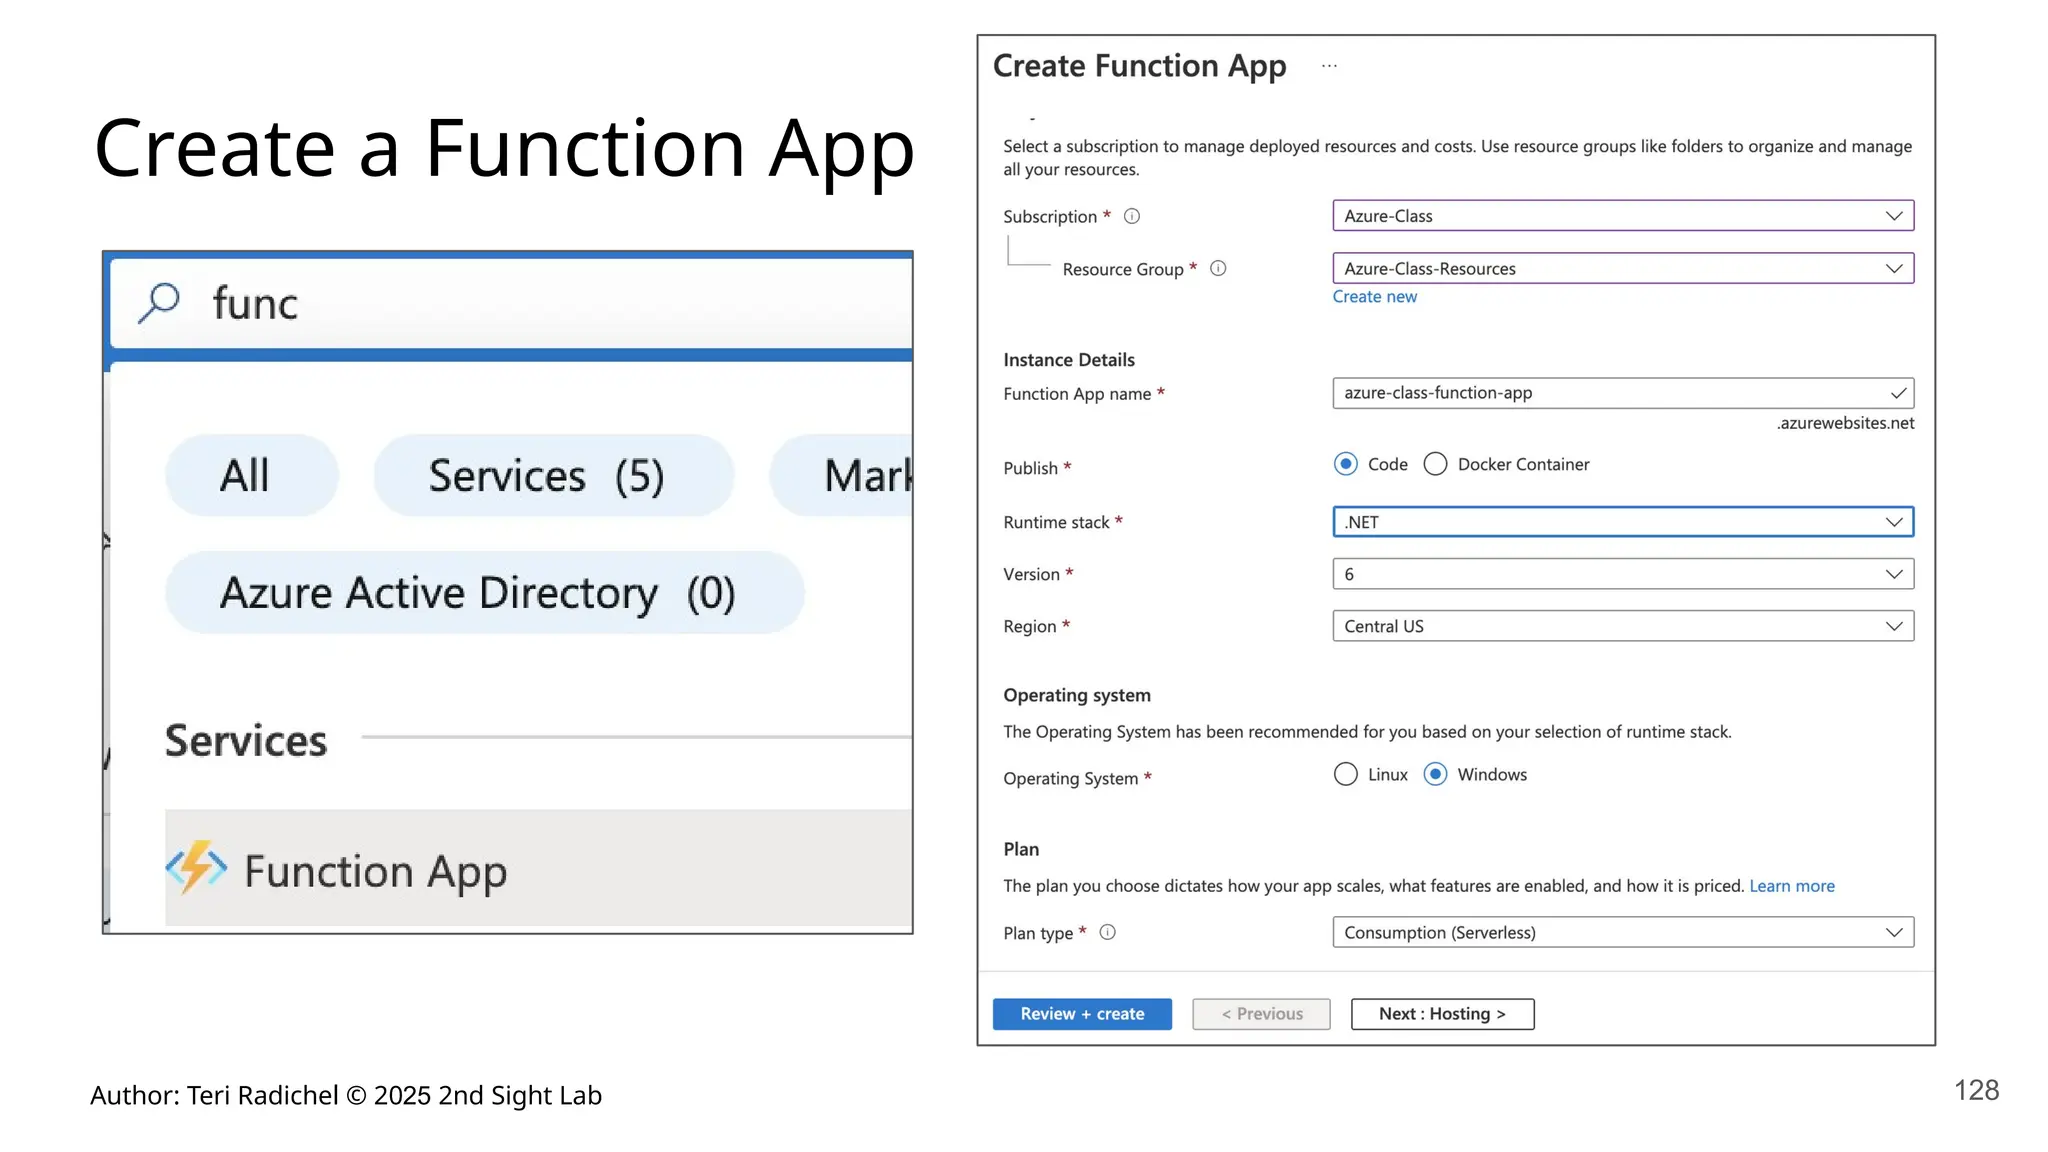Choose Windows as the operating system
2048x1152 pixels.
point(1435,774)
